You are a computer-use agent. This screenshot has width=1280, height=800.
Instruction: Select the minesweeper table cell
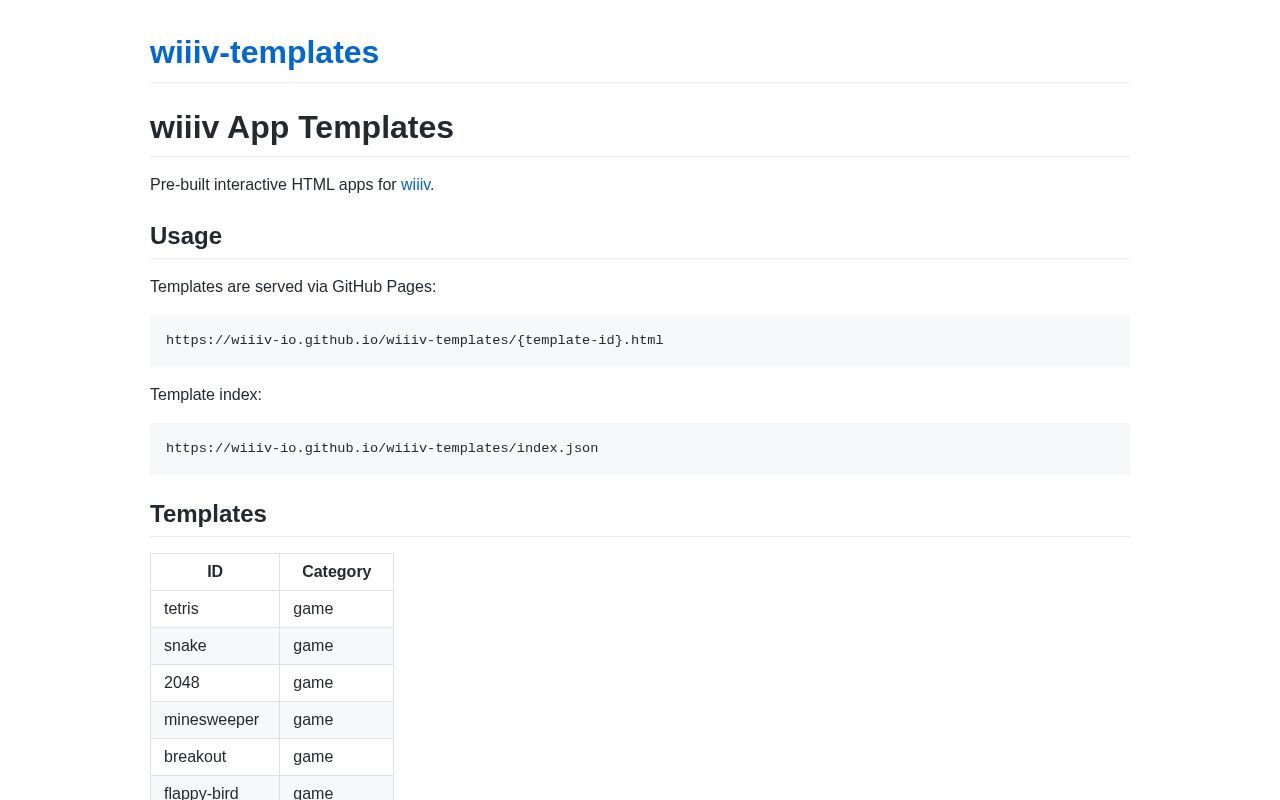pyautogui.click(x=215, y=720)
